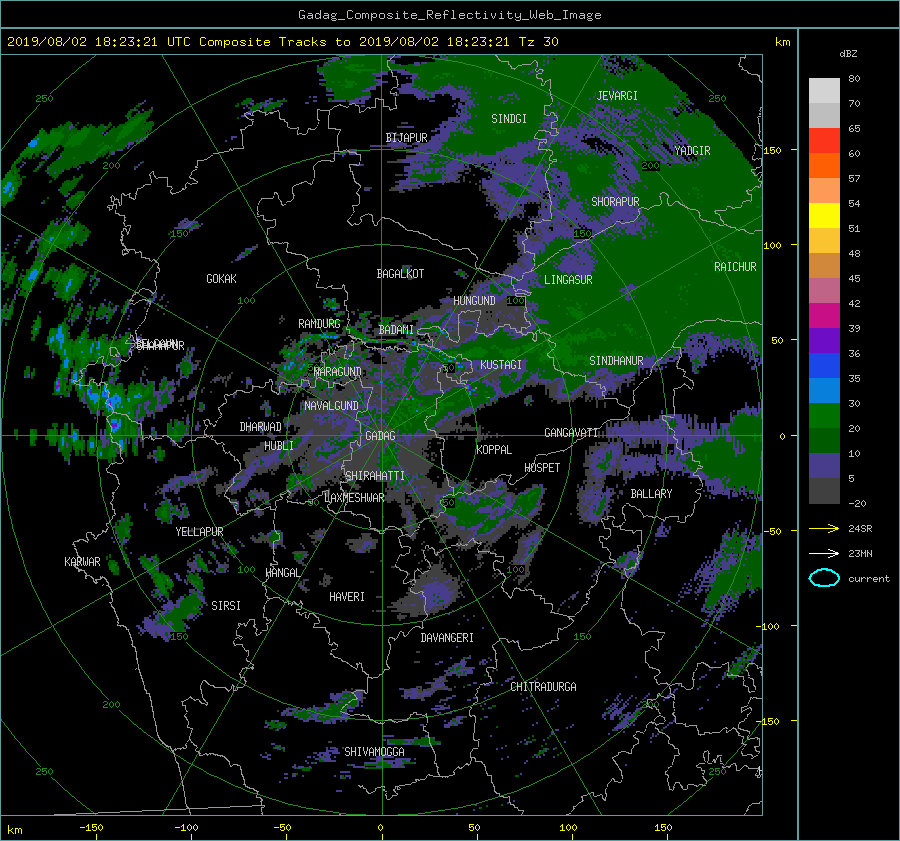The width and height of the screenshot is (900, 841).
Task: Click the SINDGI city label
Action: (x=509, y=119)
